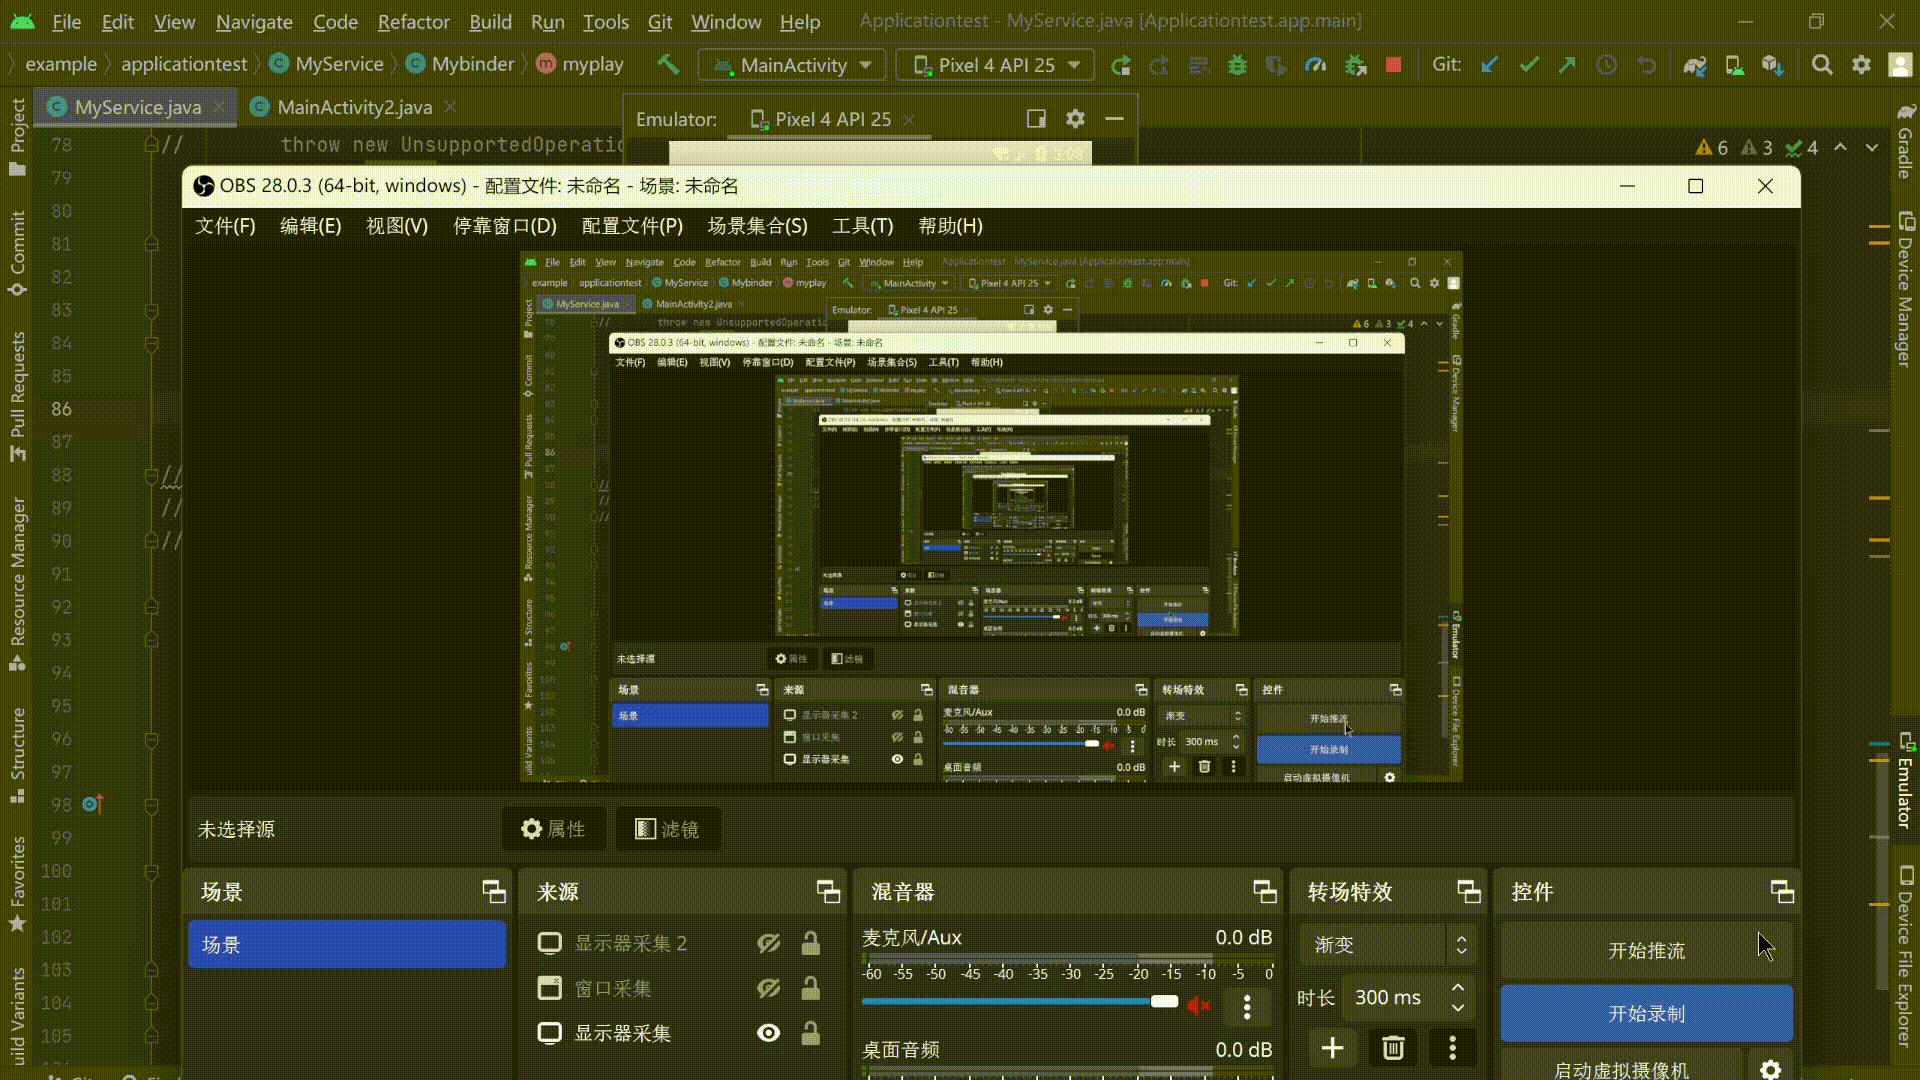Open transition properties three-dot menu

tap(1452, 1047)
